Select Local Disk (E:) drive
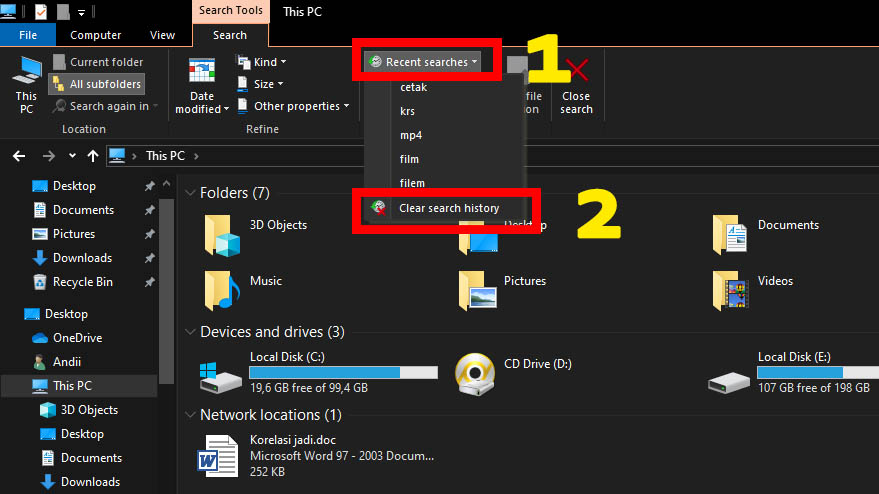Viewport: 879px width, 494px height. click(793, 372)
